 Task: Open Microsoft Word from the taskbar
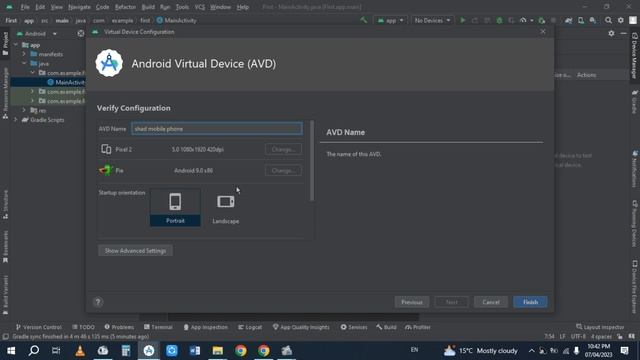(195, 351)
